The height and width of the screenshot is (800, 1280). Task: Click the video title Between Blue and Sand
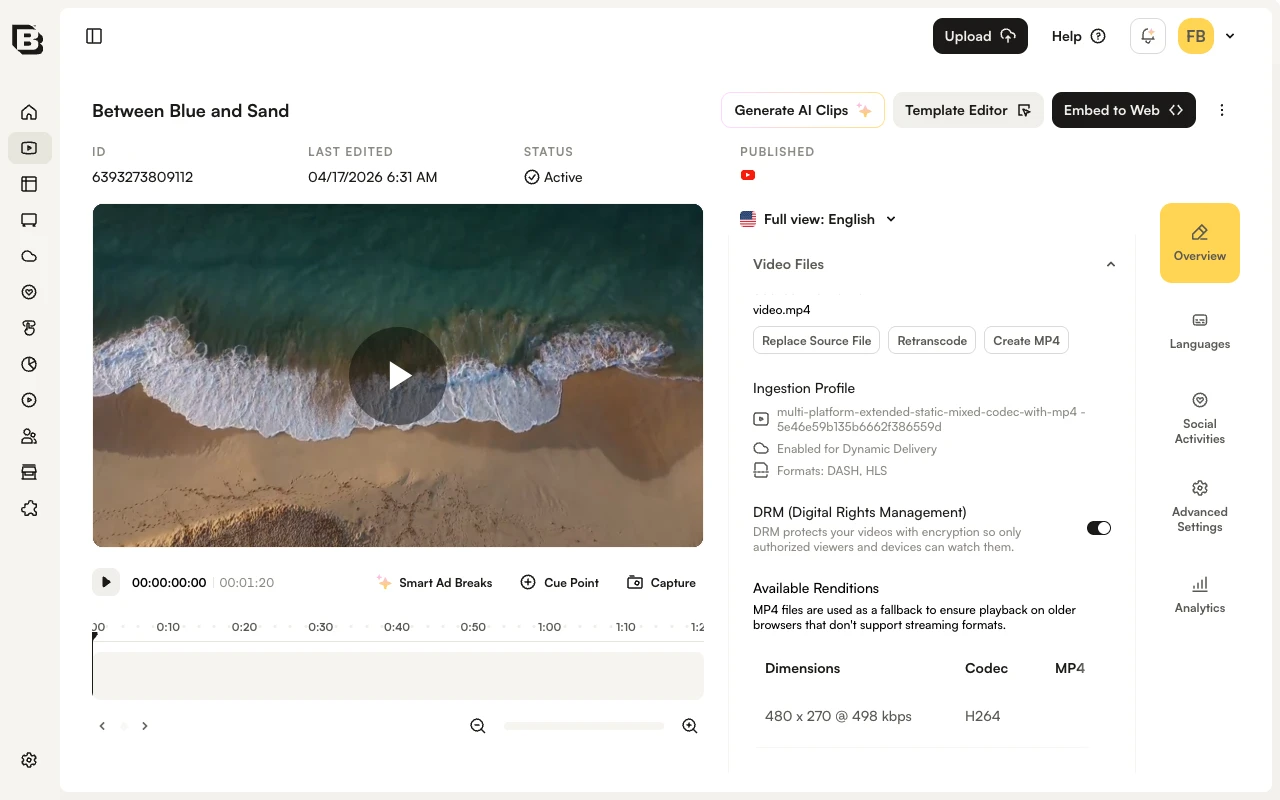191,111
